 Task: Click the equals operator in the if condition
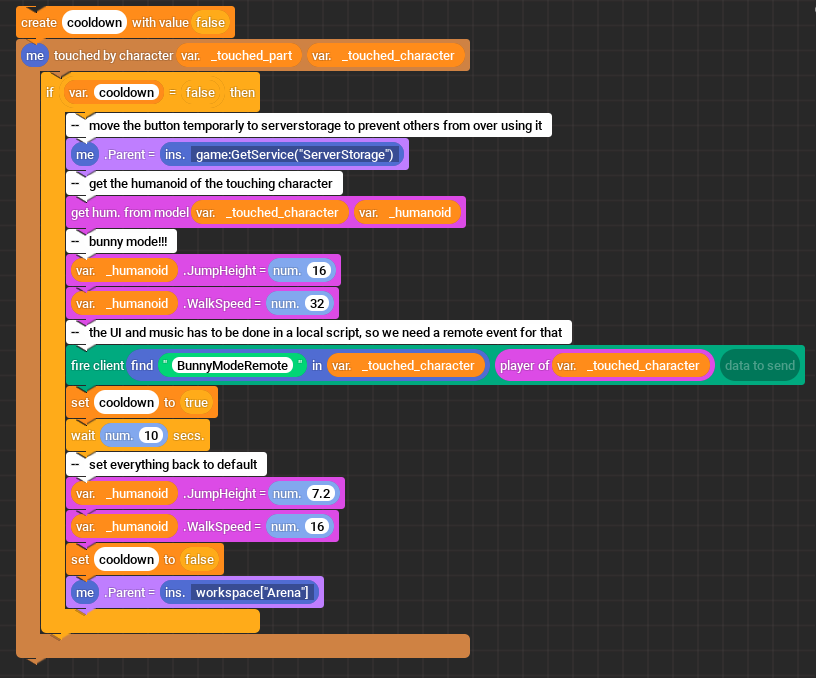pos(173,93)
